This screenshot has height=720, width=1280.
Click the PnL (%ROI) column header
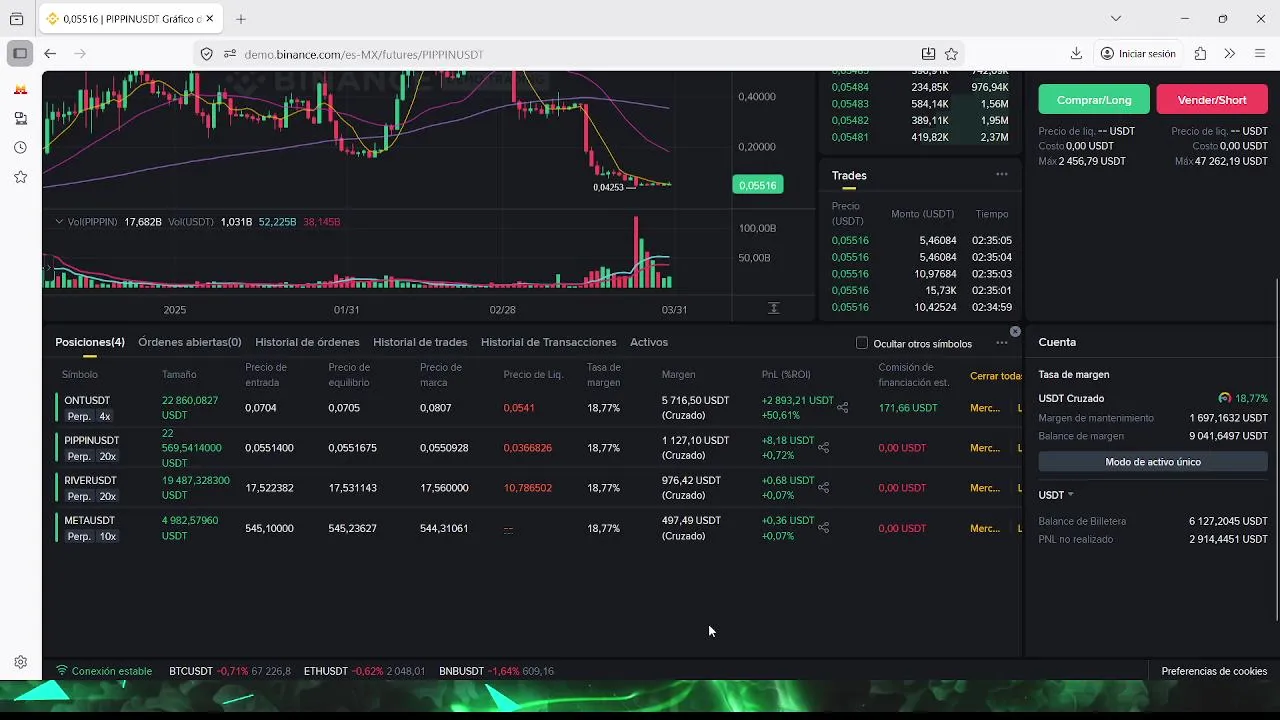786,375
